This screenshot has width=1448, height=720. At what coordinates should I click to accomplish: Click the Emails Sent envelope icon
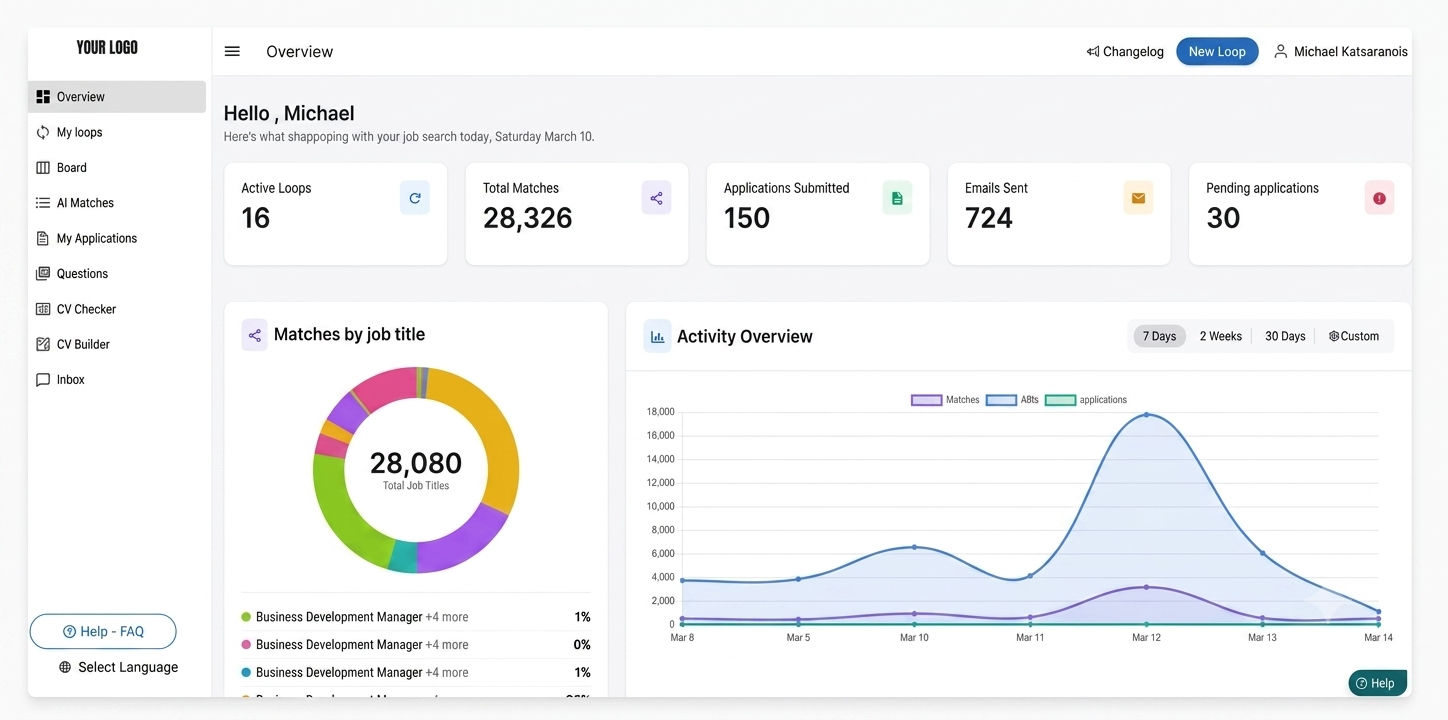pos(1138,198)
